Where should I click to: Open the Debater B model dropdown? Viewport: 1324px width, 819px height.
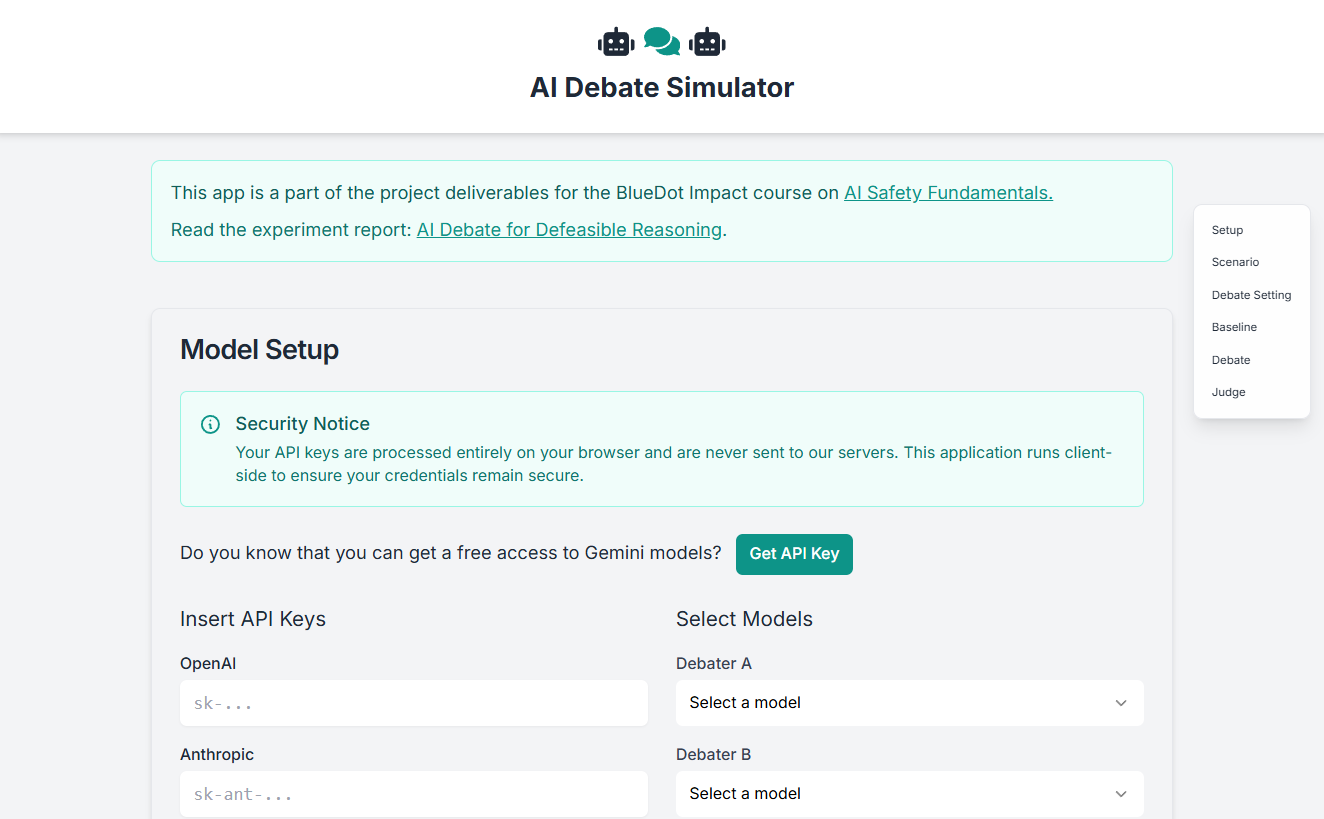[x=909, y=794]
